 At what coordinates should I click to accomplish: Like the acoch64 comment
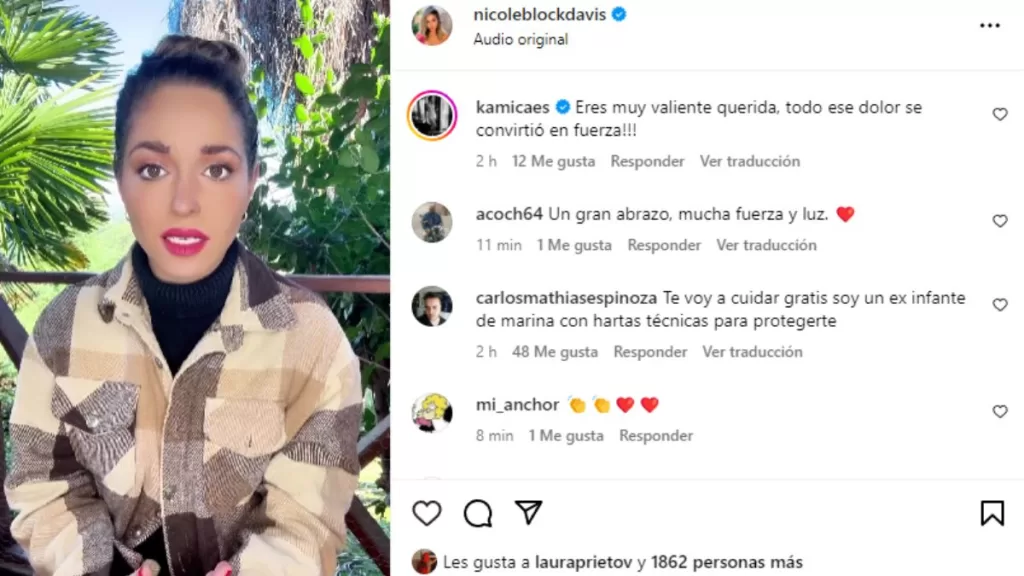coord(1000,221)
